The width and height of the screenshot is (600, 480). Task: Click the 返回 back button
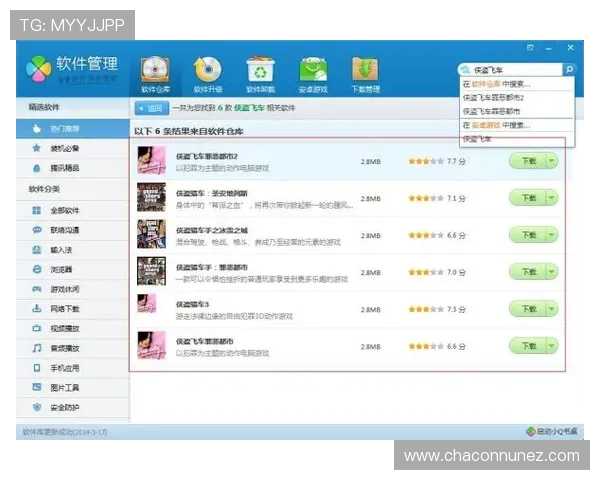[x=152, y=108]
